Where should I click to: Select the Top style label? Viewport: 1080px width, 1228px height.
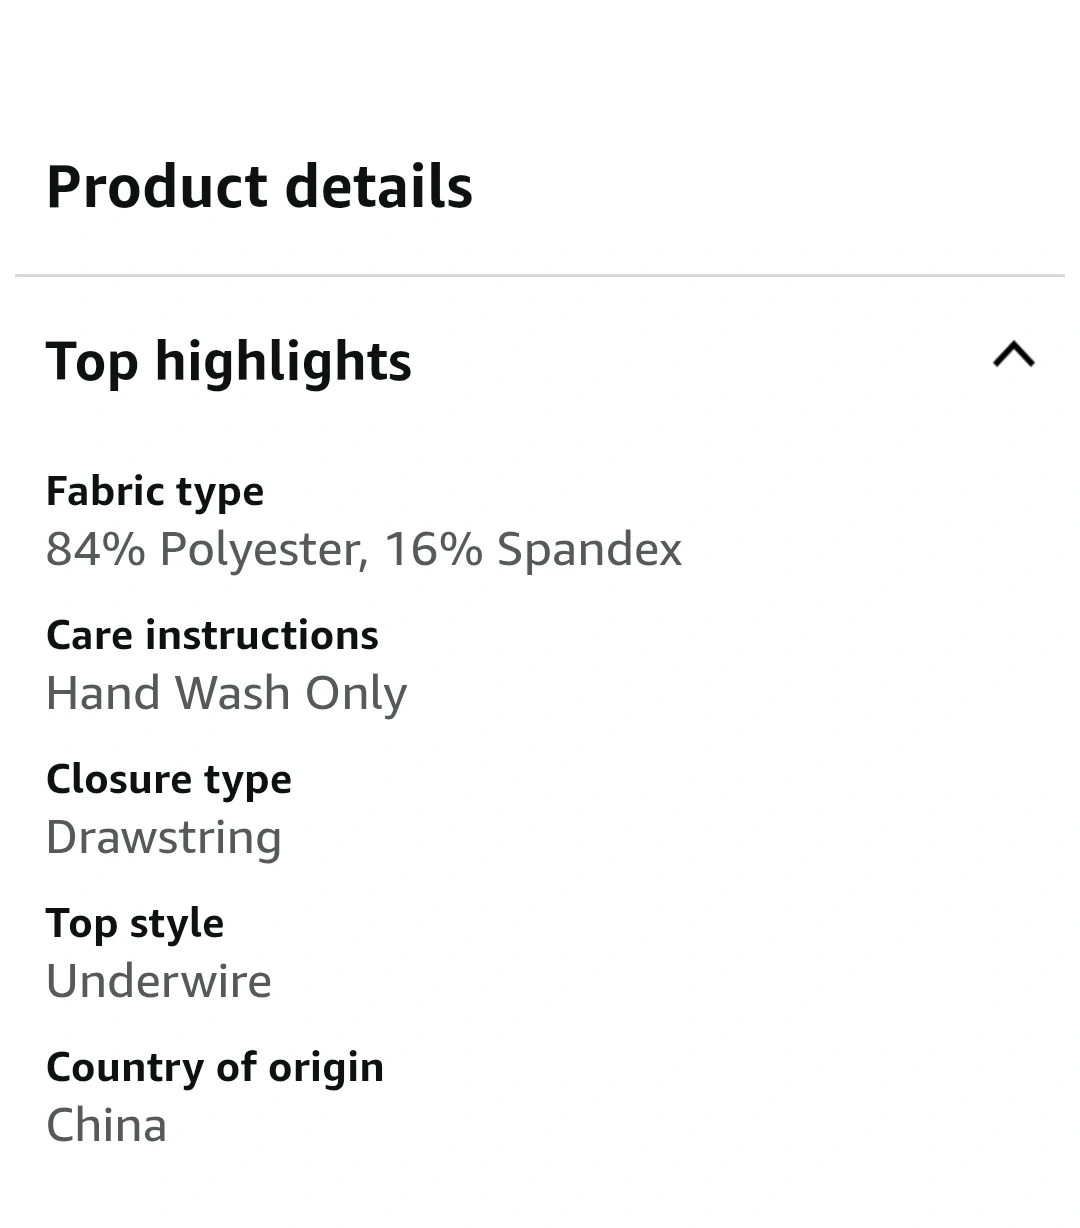click(135, 923)
